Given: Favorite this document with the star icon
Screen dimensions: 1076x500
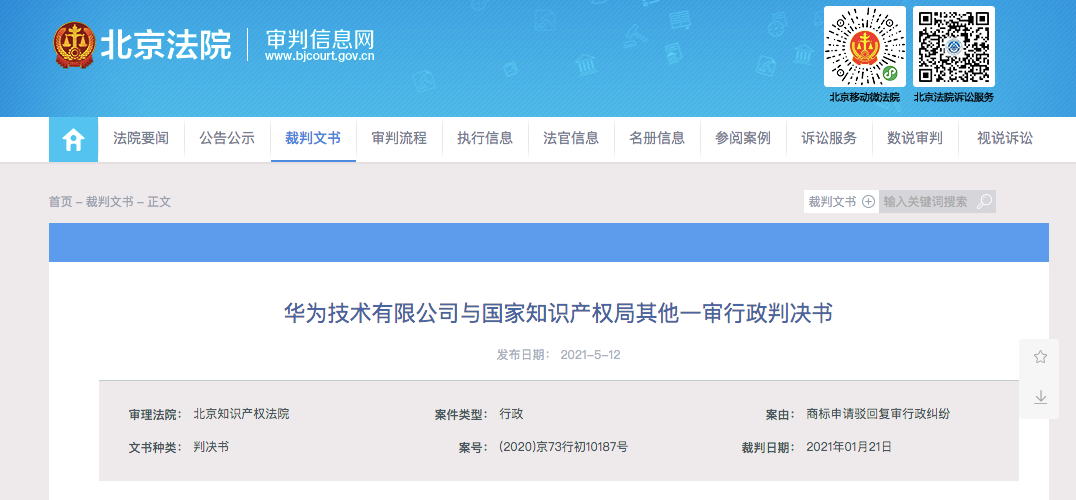Looking at the screenshot, I should tap(1040, 357).
